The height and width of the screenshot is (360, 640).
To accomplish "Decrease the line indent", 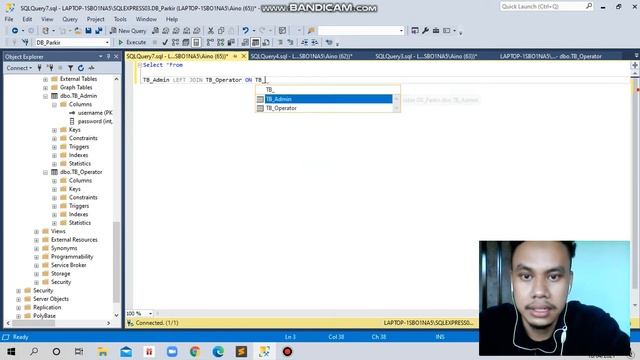I will tap(304, 42).
